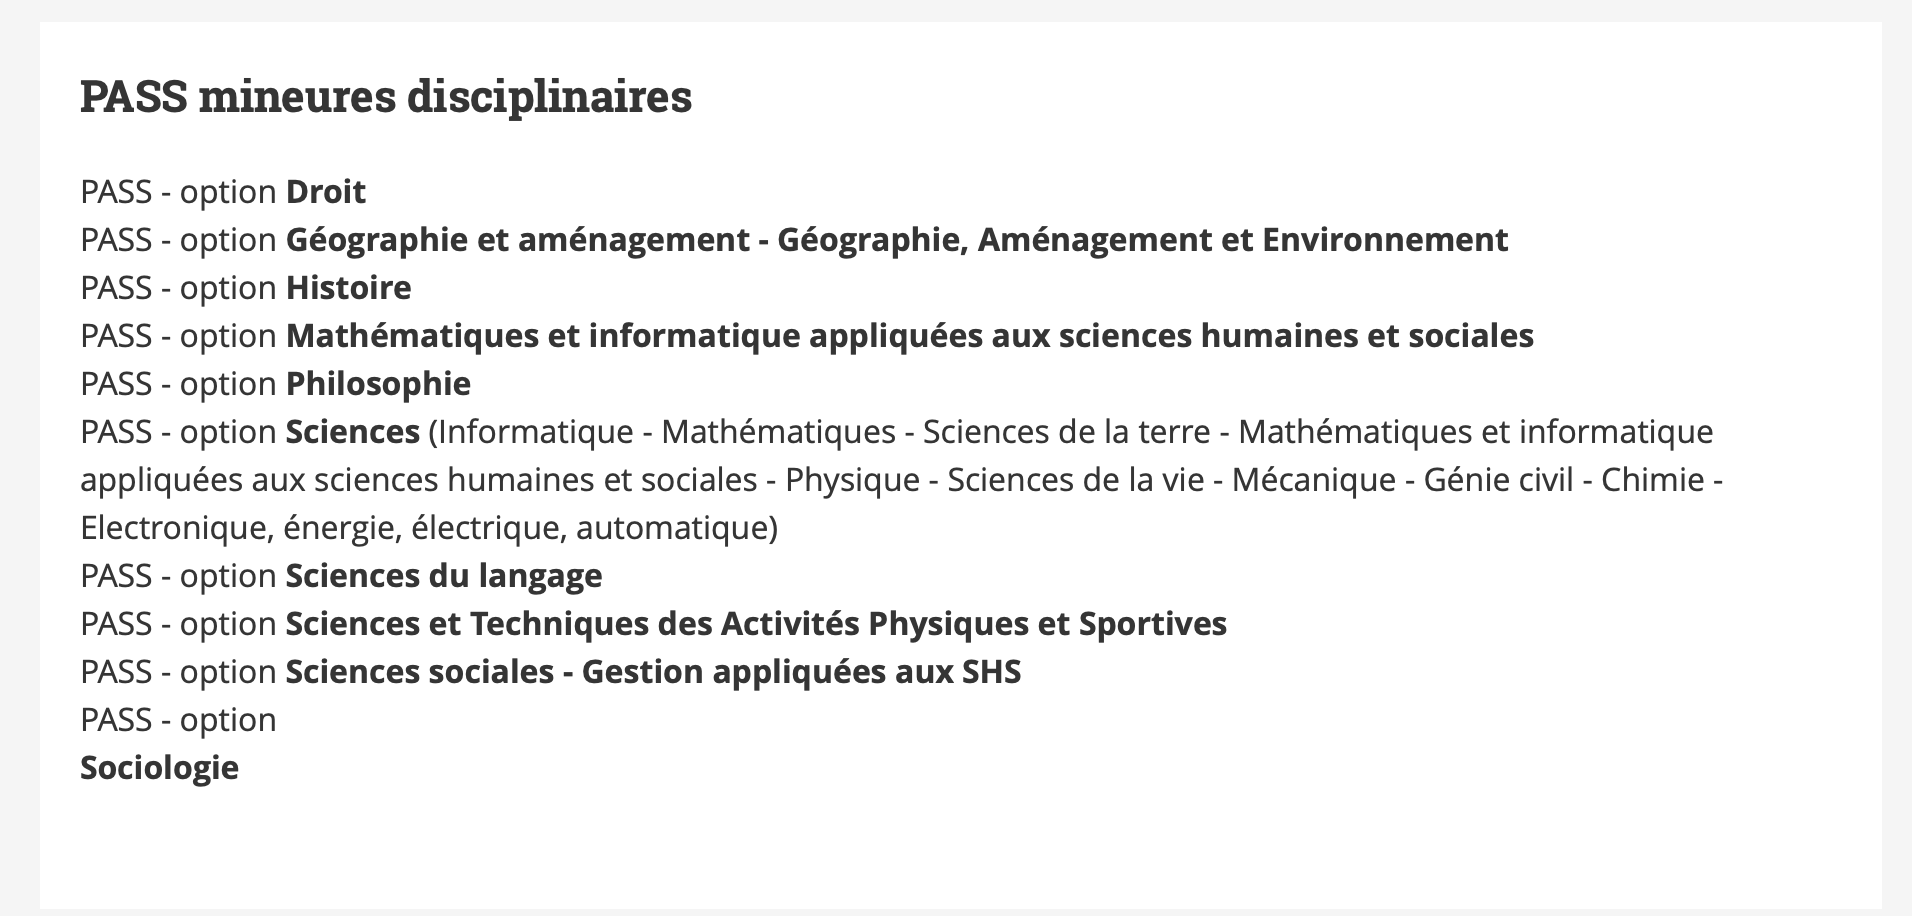Screen dimensions: 1912x916
Task: Click the word "Mécanique"
Action: 1313,480
